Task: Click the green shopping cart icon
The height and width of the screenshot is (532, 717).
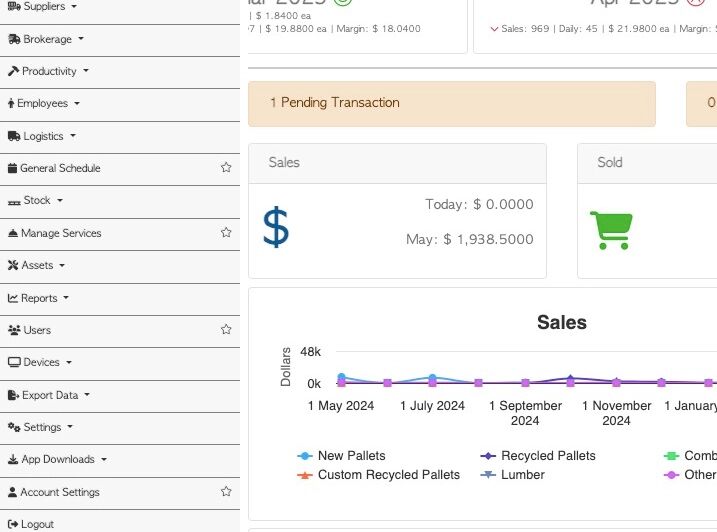Action: [610, 230]
